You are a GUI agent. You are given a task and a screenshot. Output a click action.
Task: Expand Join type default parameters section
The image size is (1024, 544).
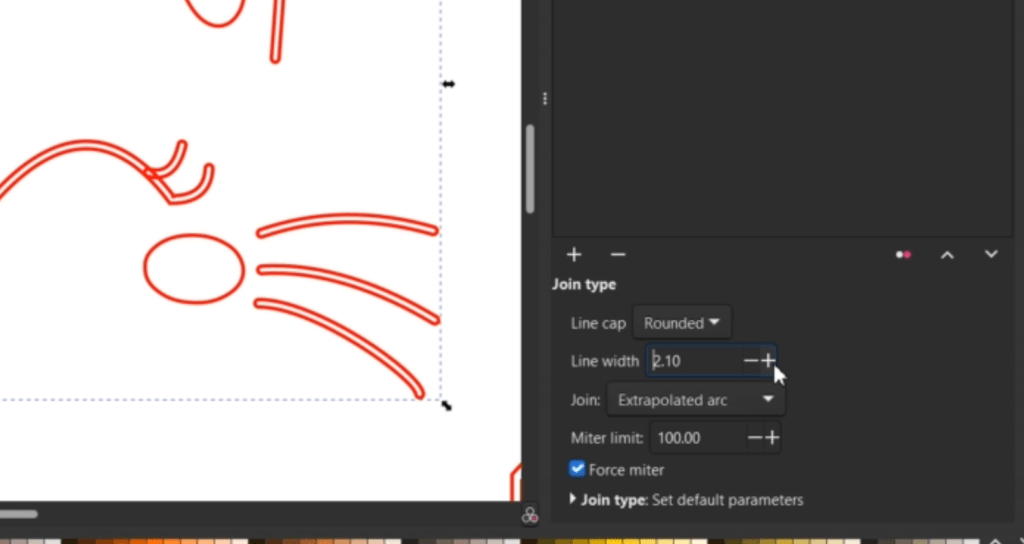573,499
